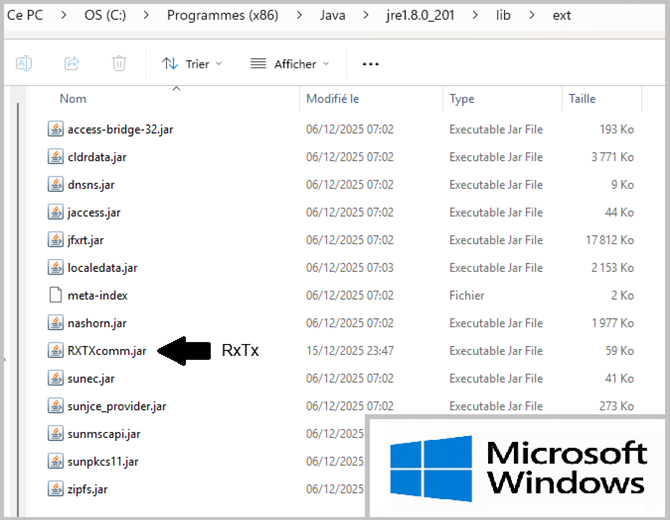
Task: Select the zipfs.jar file icon
Action: click(x=56, y=489)
